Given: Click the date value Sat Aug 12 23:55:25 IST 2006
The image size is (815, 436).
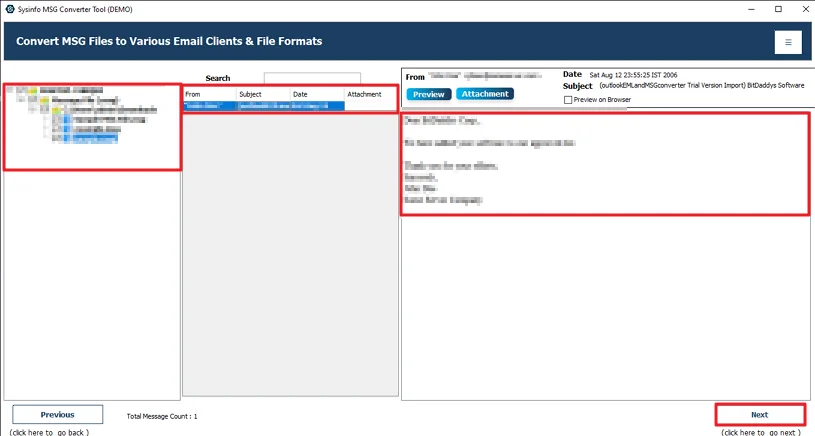Looking at the screenshot, I should [x=633, y=75].
